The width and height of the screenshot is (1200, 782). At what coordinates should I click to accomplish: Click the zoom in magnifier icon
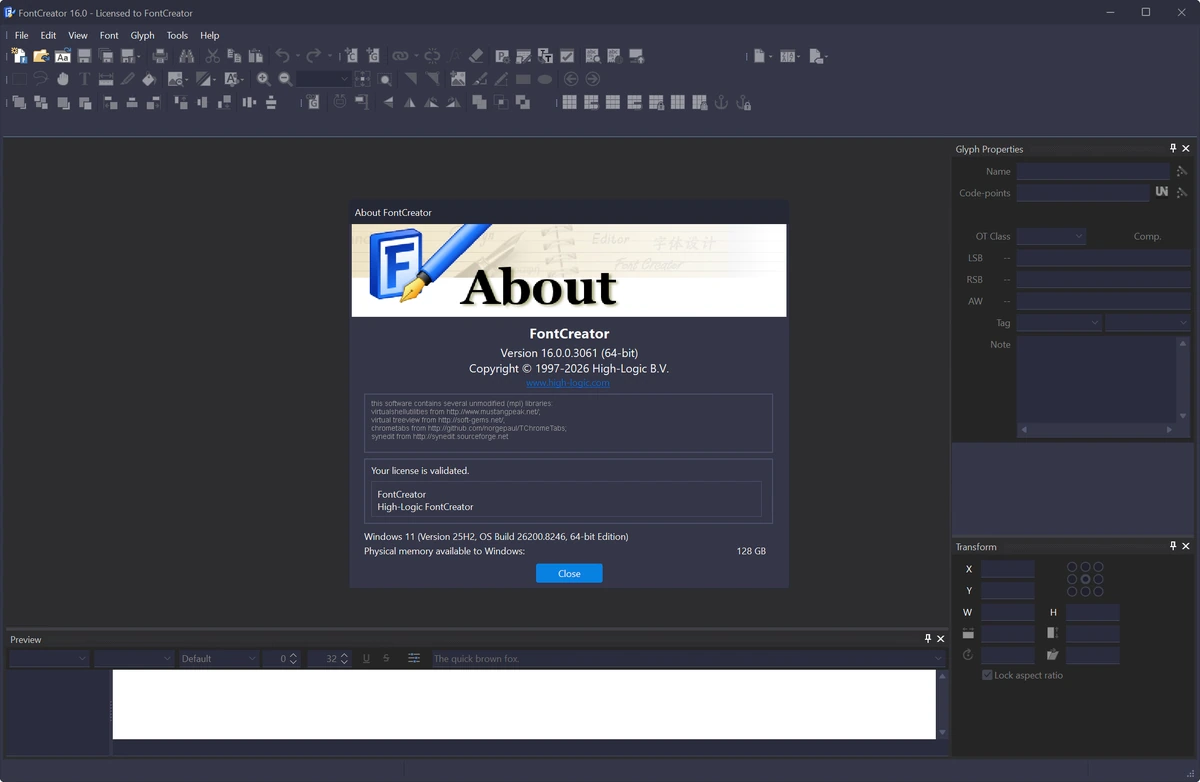[x=263, y=79]
